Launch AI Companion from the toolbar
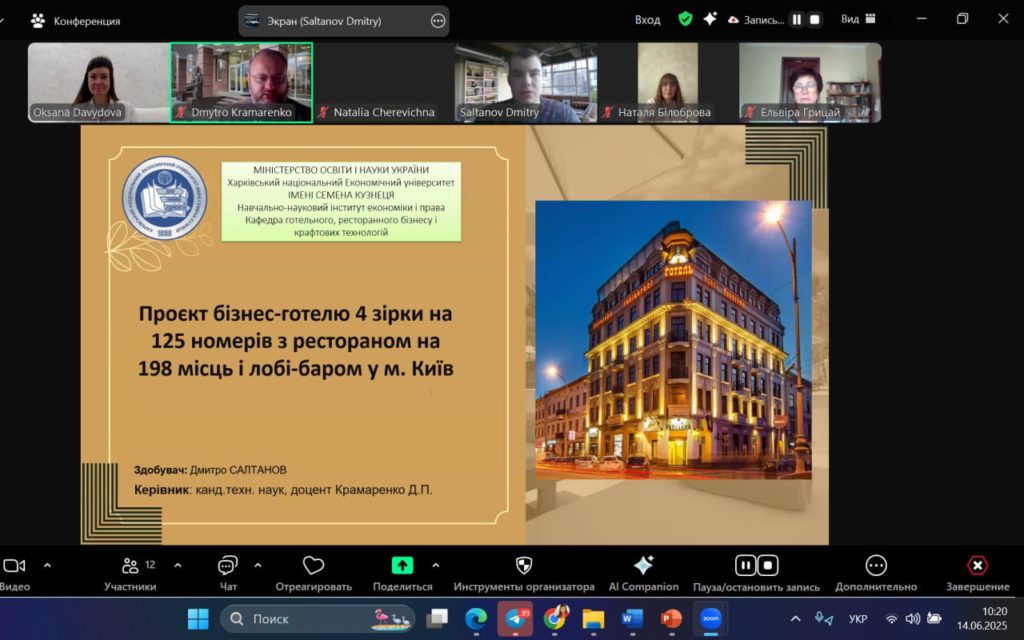 [643, 566]
